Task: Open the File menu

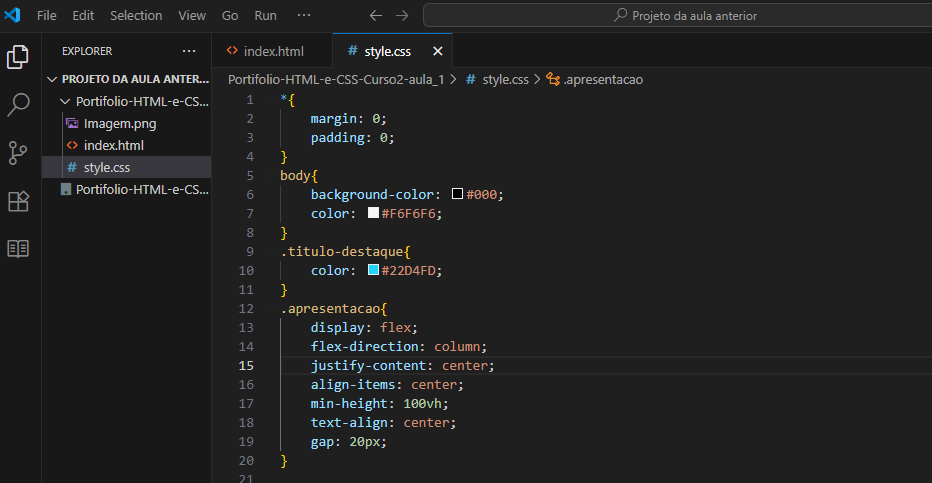Action: (x=46, y=15)
